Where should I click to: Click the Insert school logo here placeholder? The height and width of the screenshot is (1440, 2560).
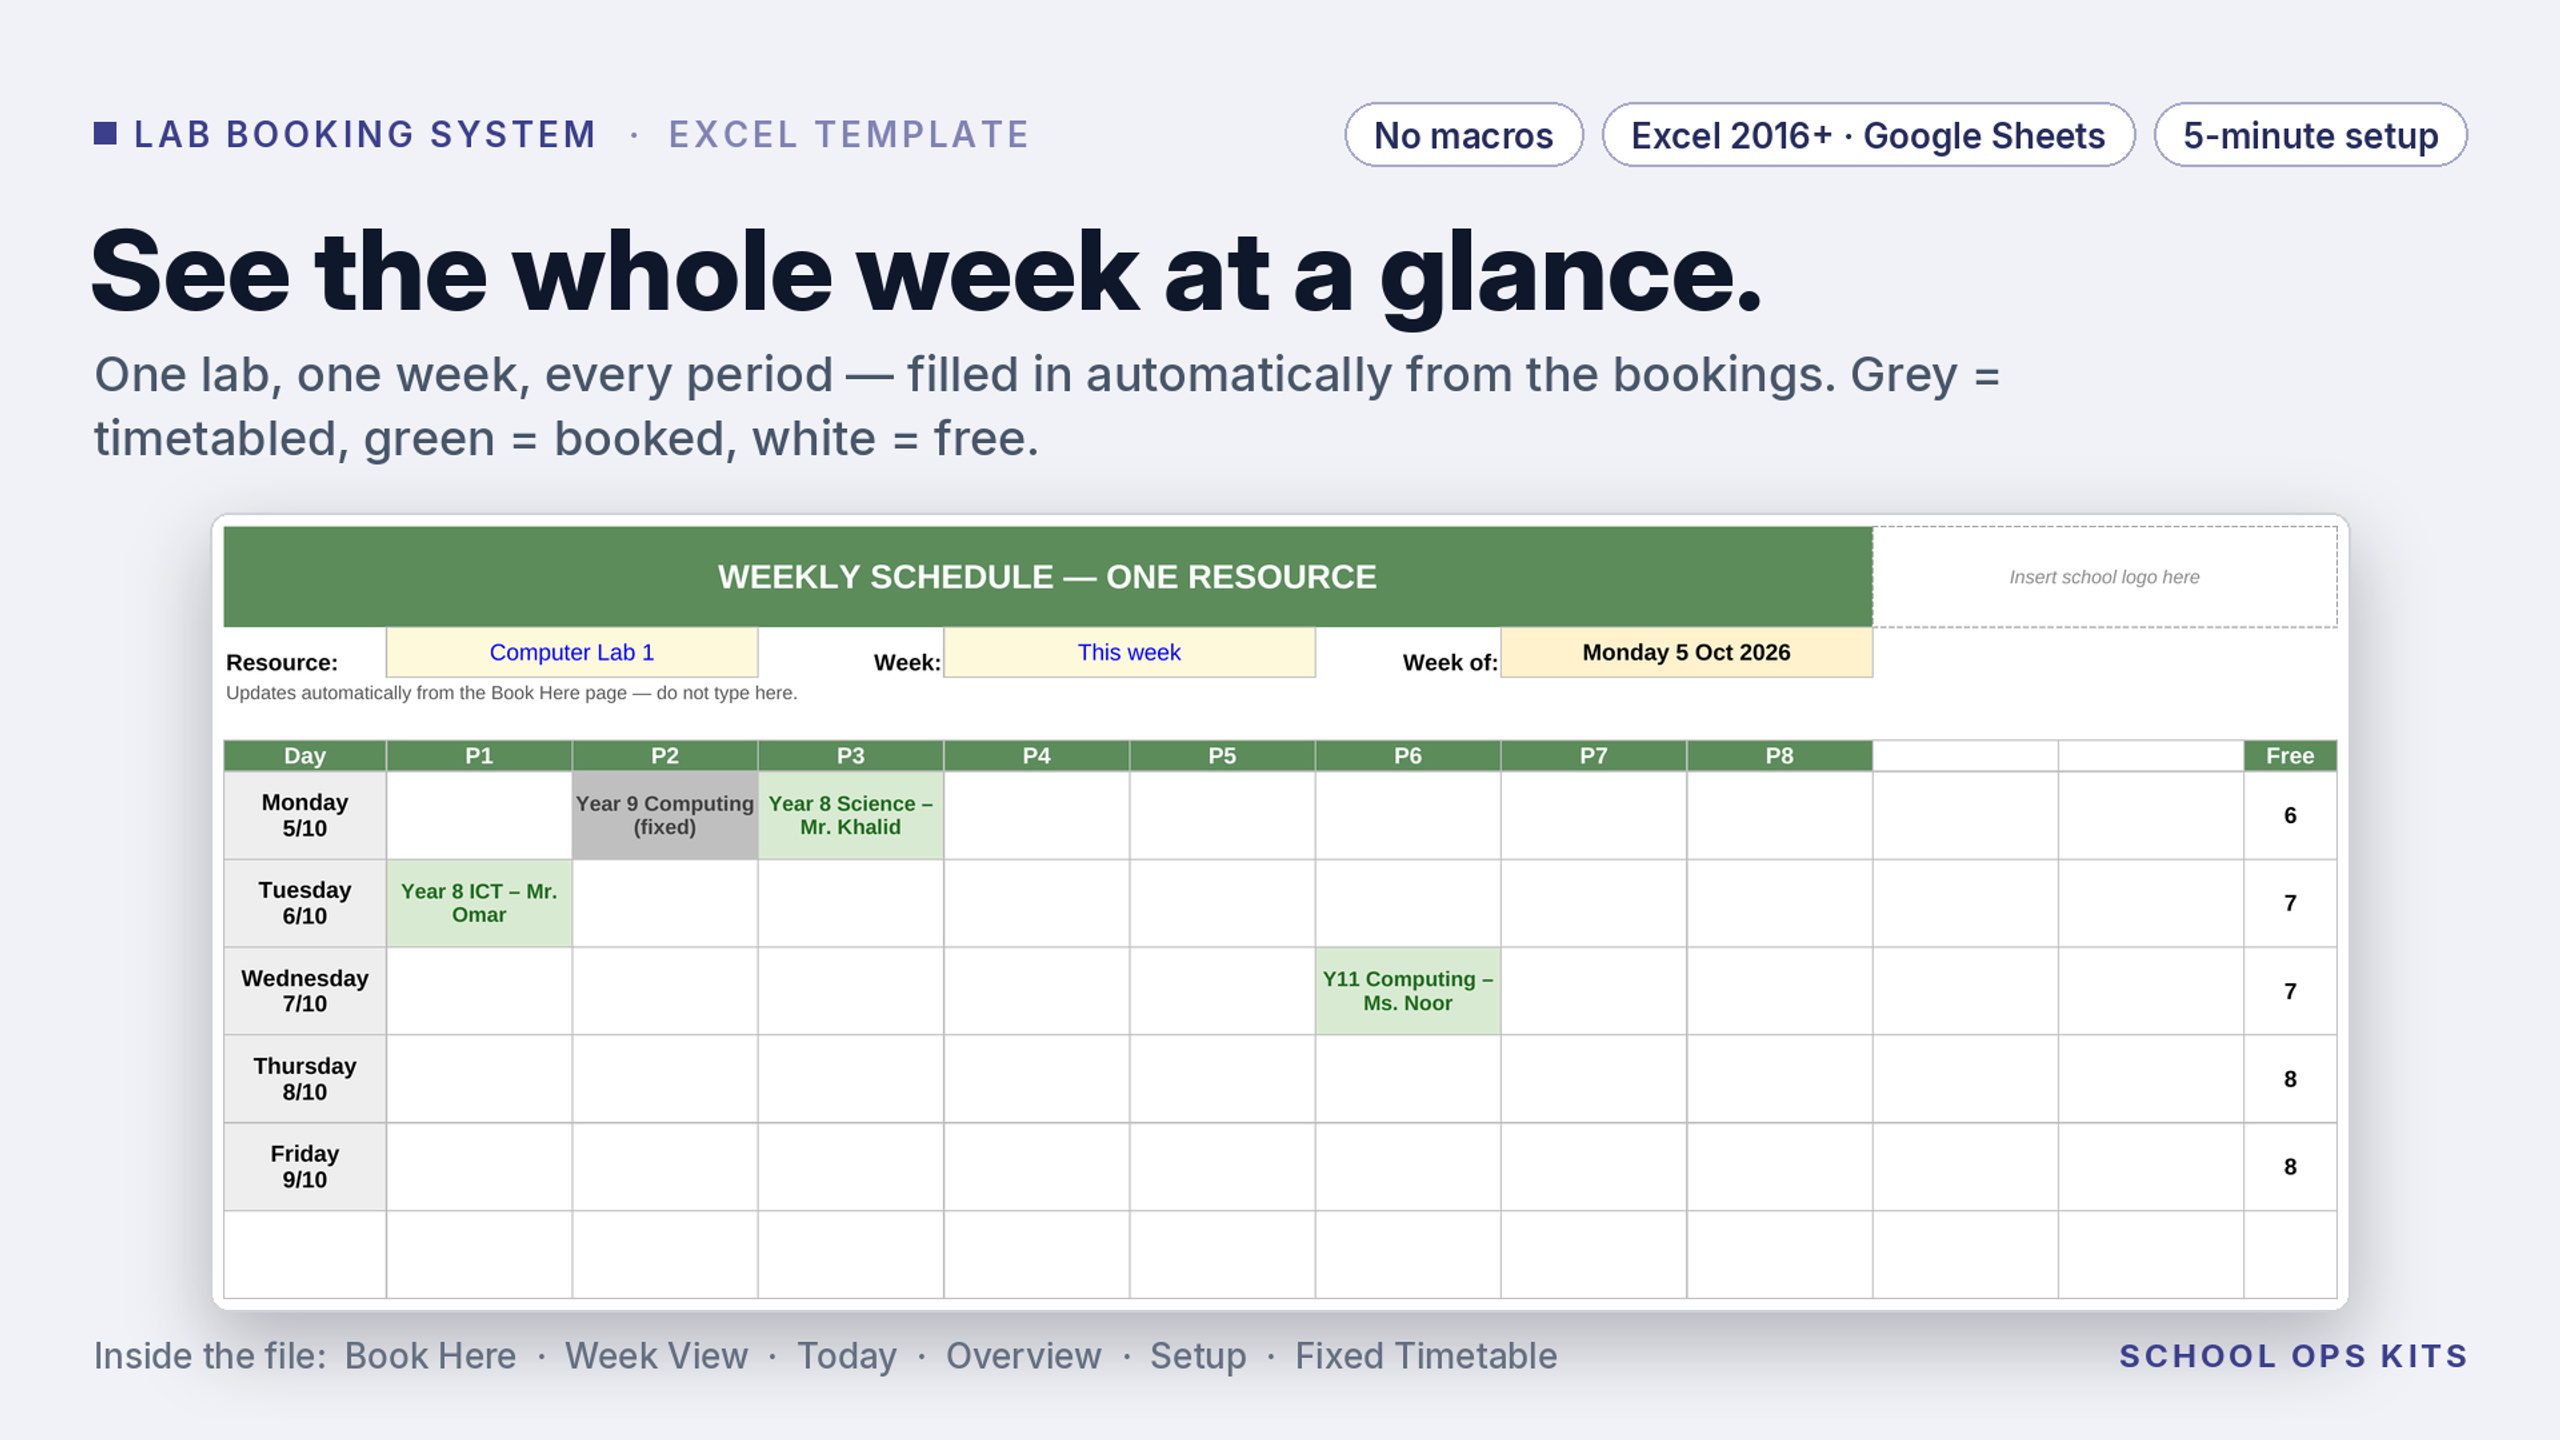tap(2104, 577)
